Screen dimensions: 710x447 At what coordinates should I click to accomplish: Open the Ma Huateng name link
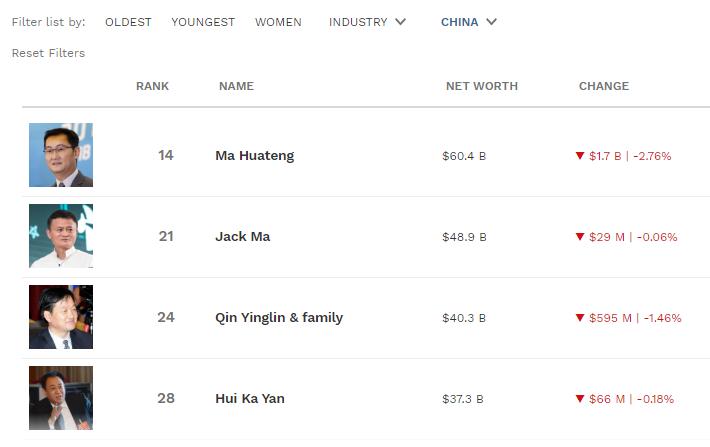254,156
